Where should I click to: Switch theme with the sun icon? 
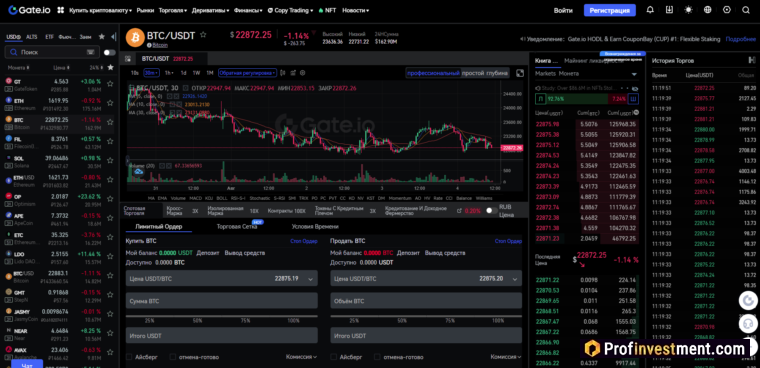(688, 10)
